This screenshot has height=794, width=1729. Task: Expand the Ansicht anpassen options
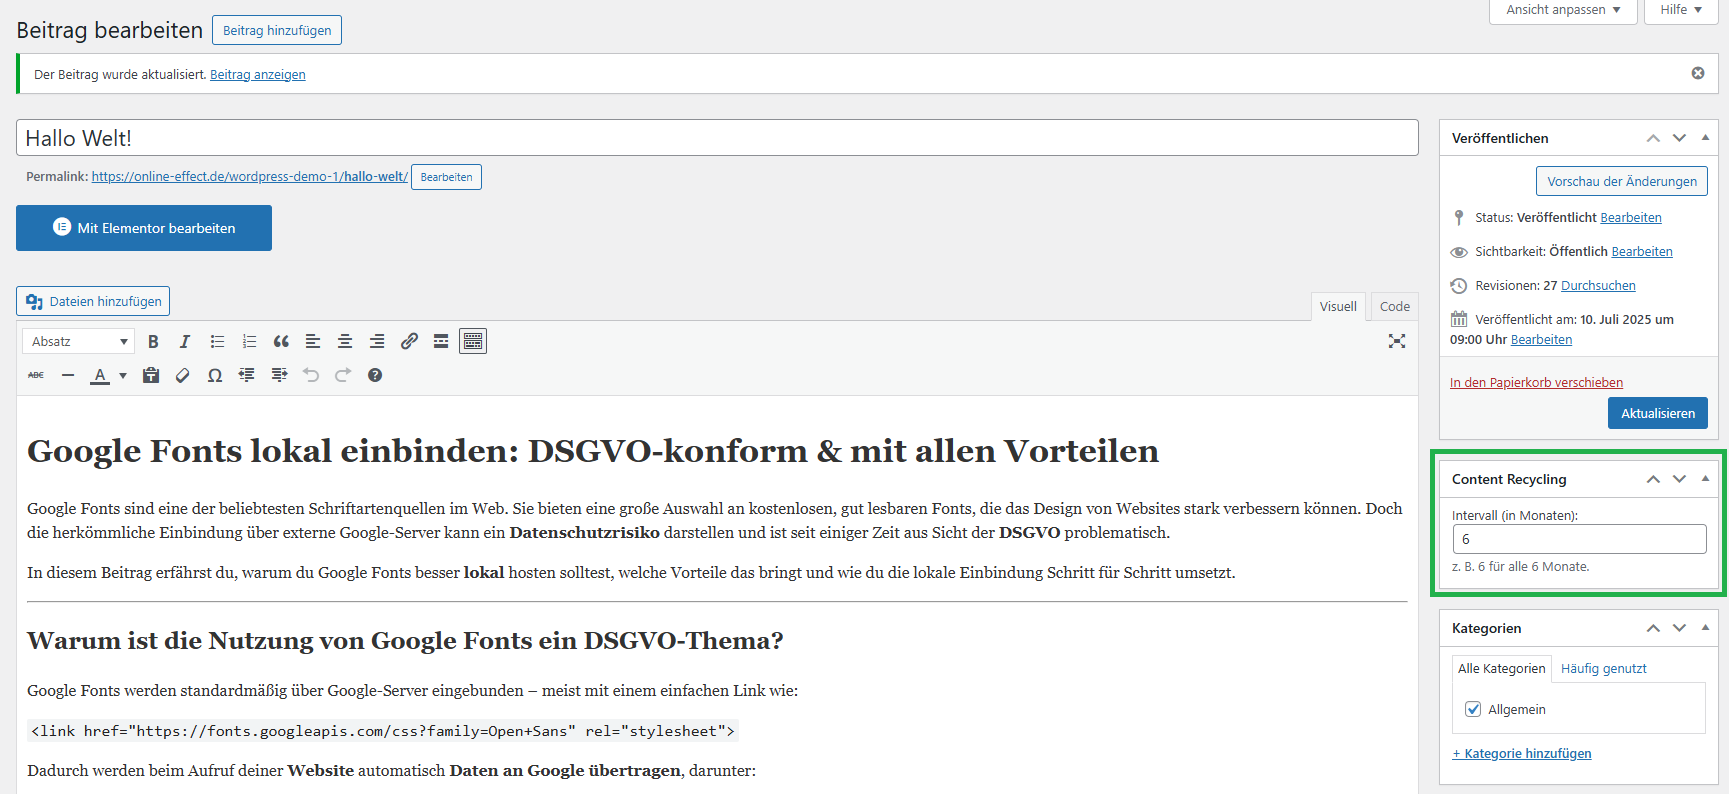[x=1563, y=10]
